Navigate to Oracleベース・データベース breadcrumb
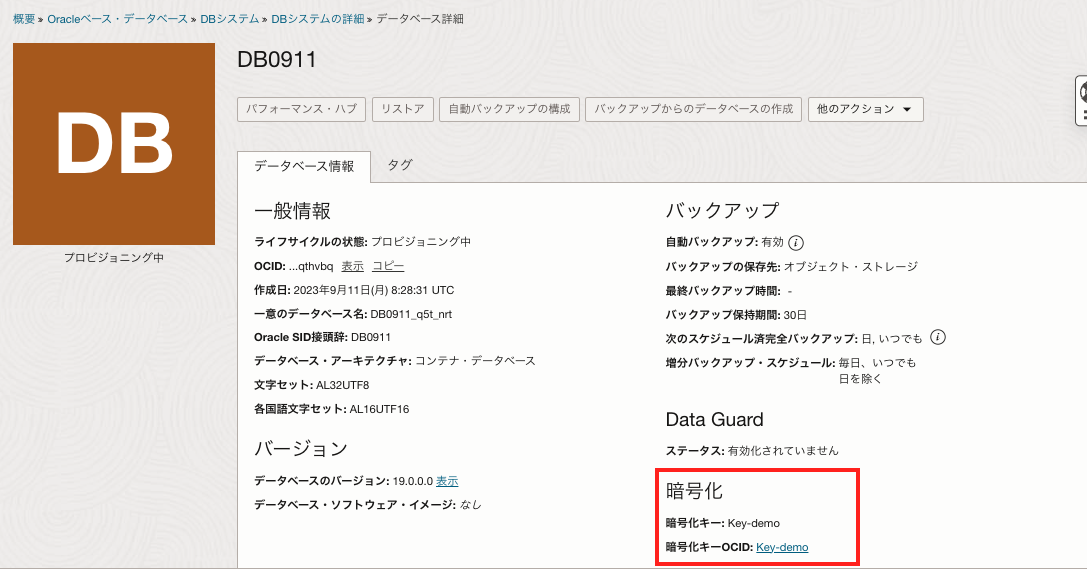The width and height of the screenshot is (1087, 569). (117, 19)
